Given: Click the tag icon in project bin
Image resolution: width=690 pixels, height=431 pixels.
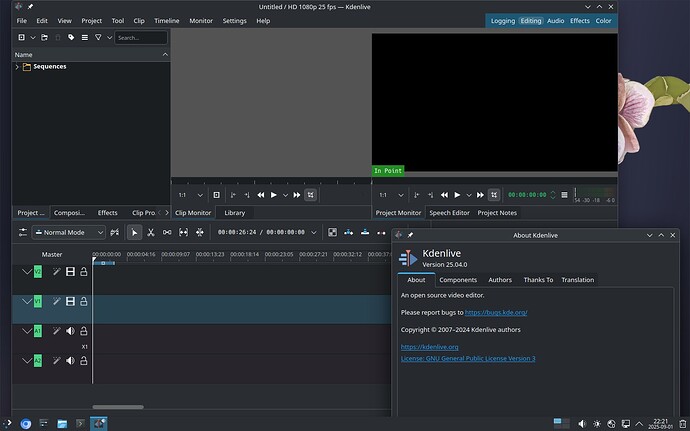Looking at the screenshot, I should (x=71, y=37).
